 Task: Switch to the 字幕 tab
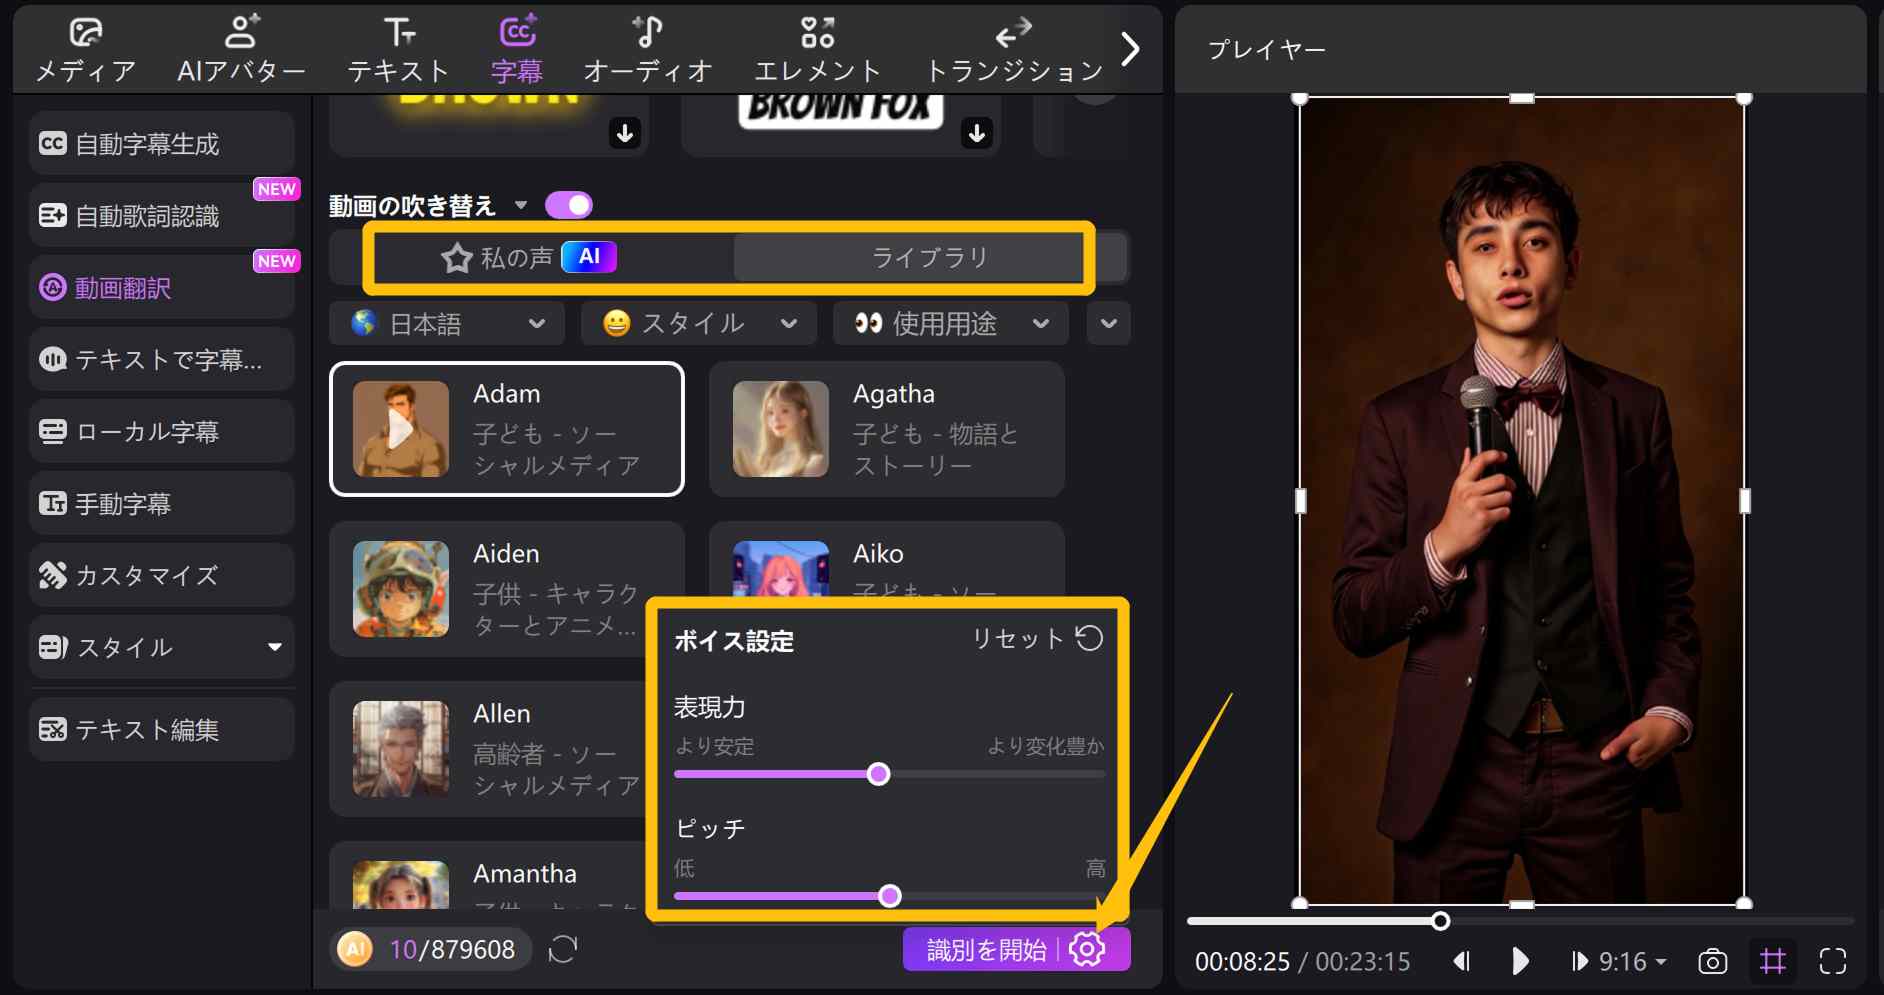point(516,48)
